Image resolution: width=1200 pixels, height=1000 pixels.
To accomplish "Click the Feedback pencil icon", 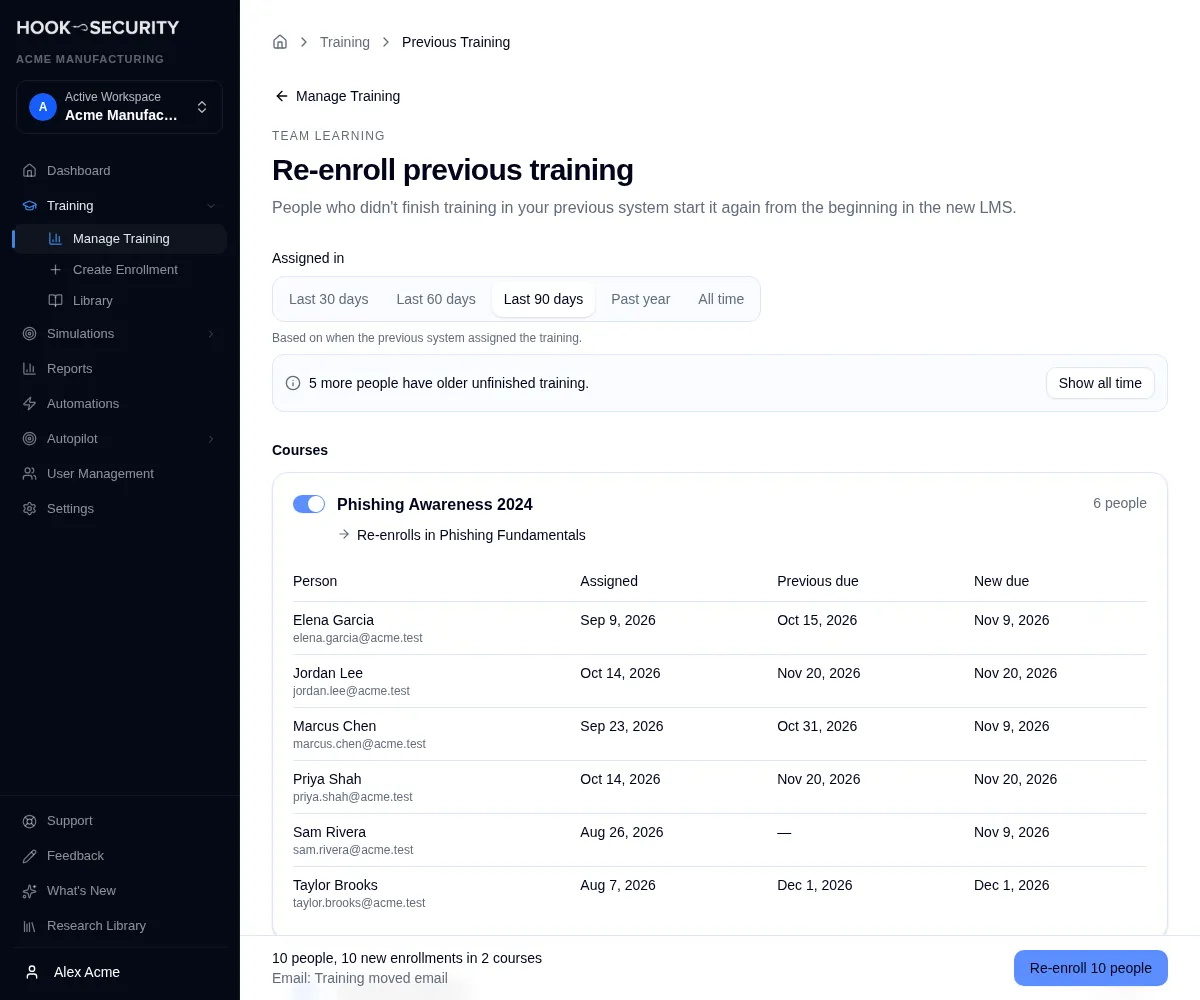I will coord(30,856).
